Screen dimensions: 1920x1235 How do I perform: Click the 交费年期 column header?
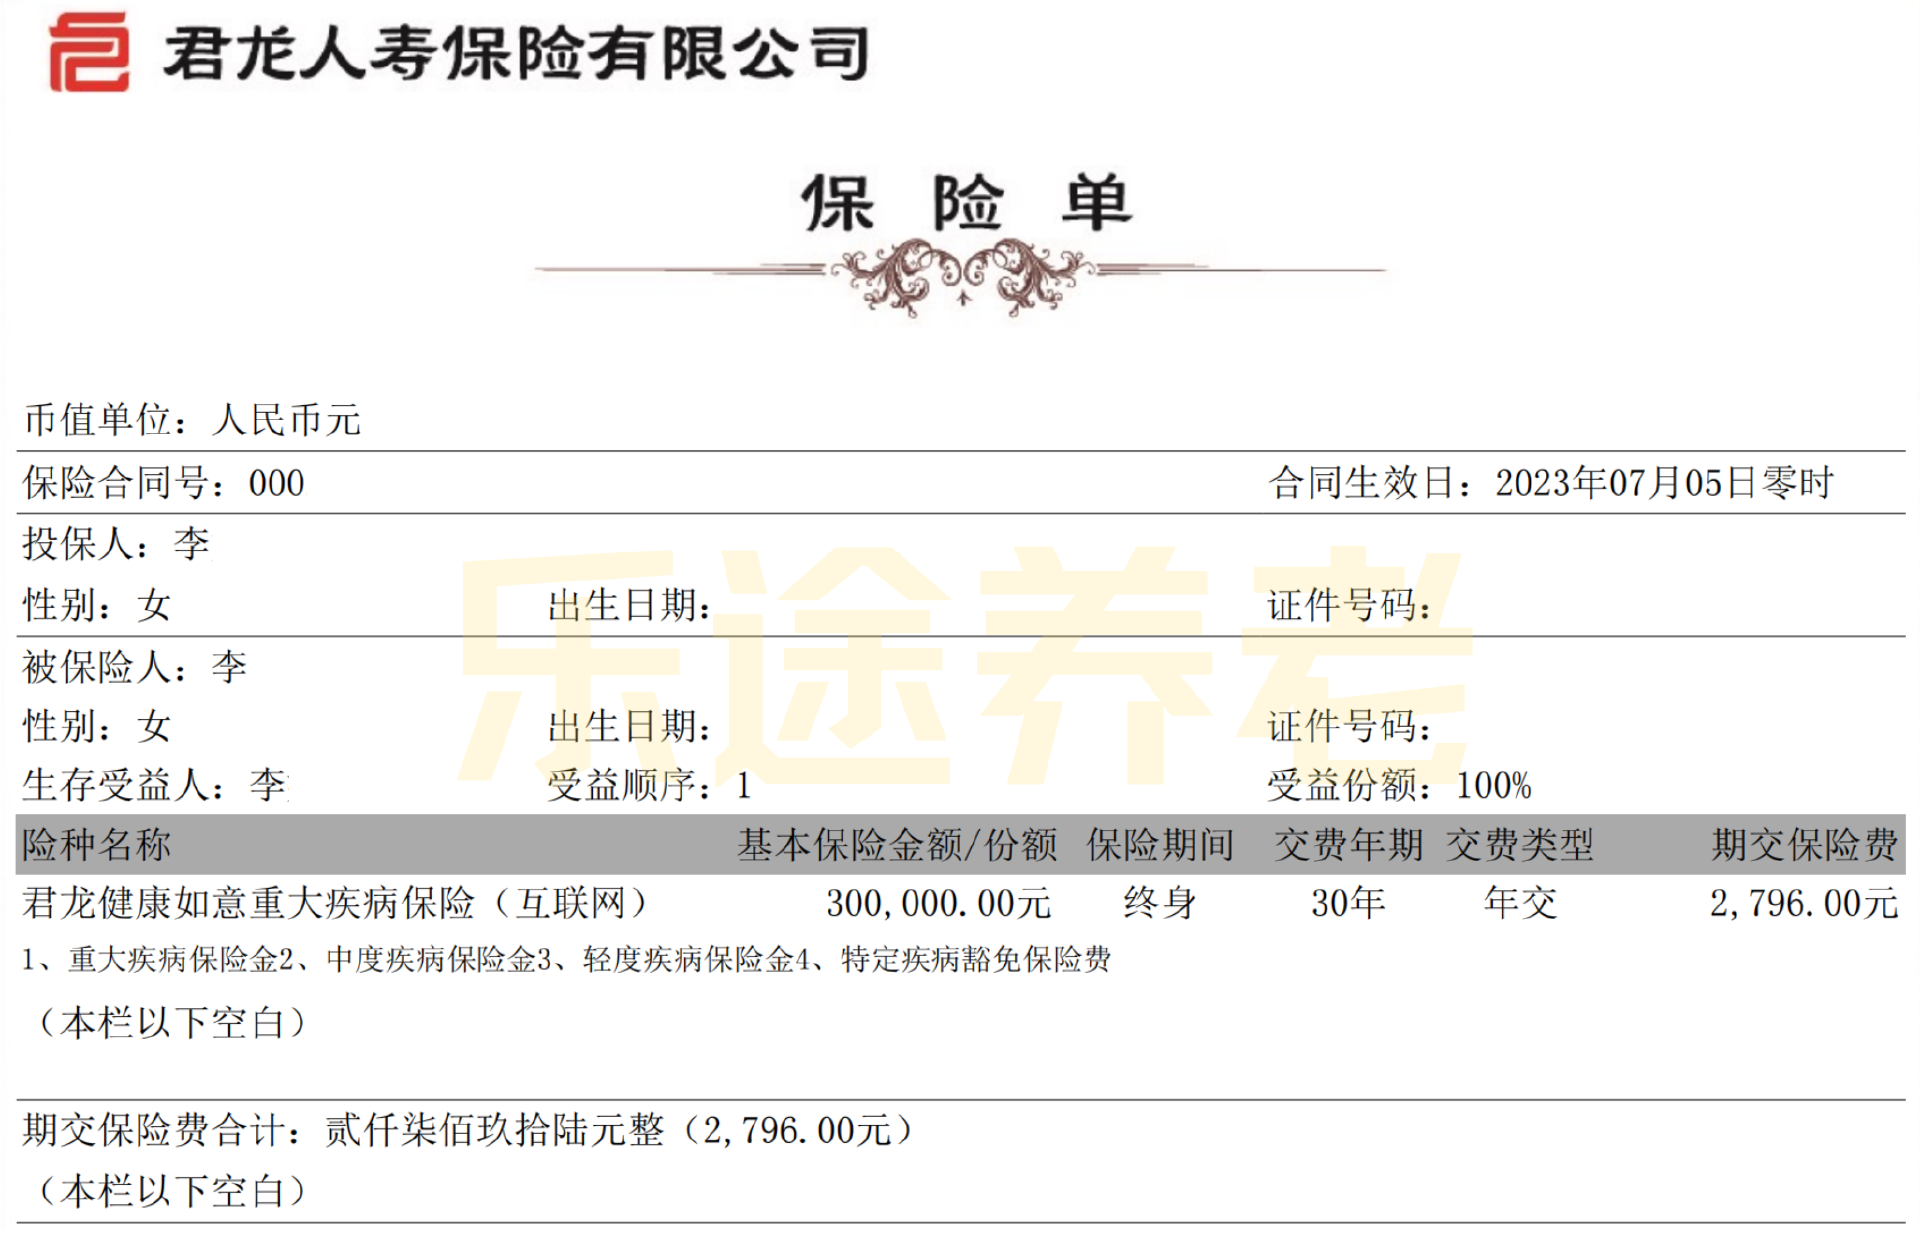pyautogui.click(x=1348, y=845)
